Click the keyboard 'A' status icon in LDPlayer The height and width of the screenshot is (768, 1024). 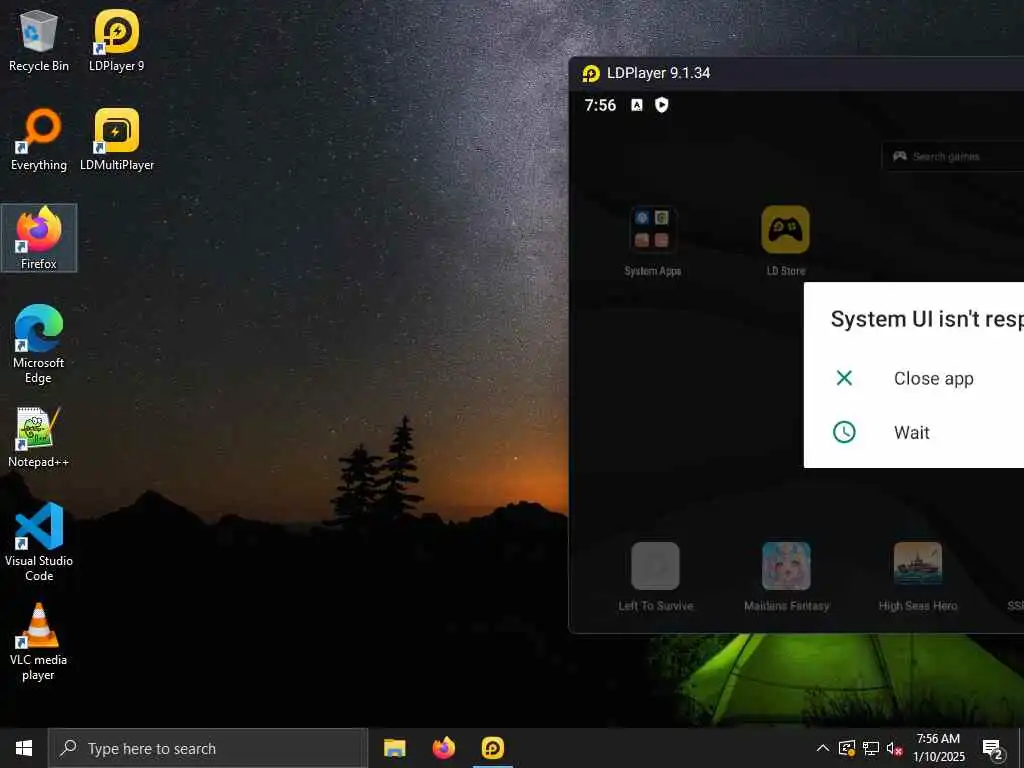tap(637, 105)
